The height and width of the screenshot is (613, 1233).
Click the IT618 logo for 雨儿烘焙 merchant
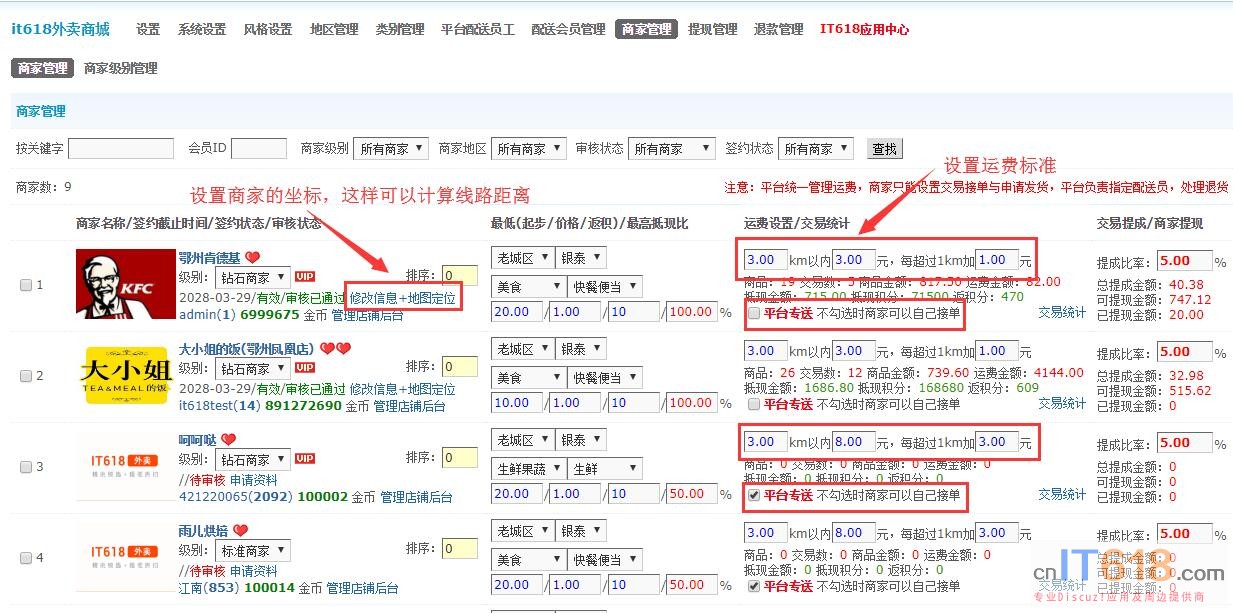(x=125, y=557)
